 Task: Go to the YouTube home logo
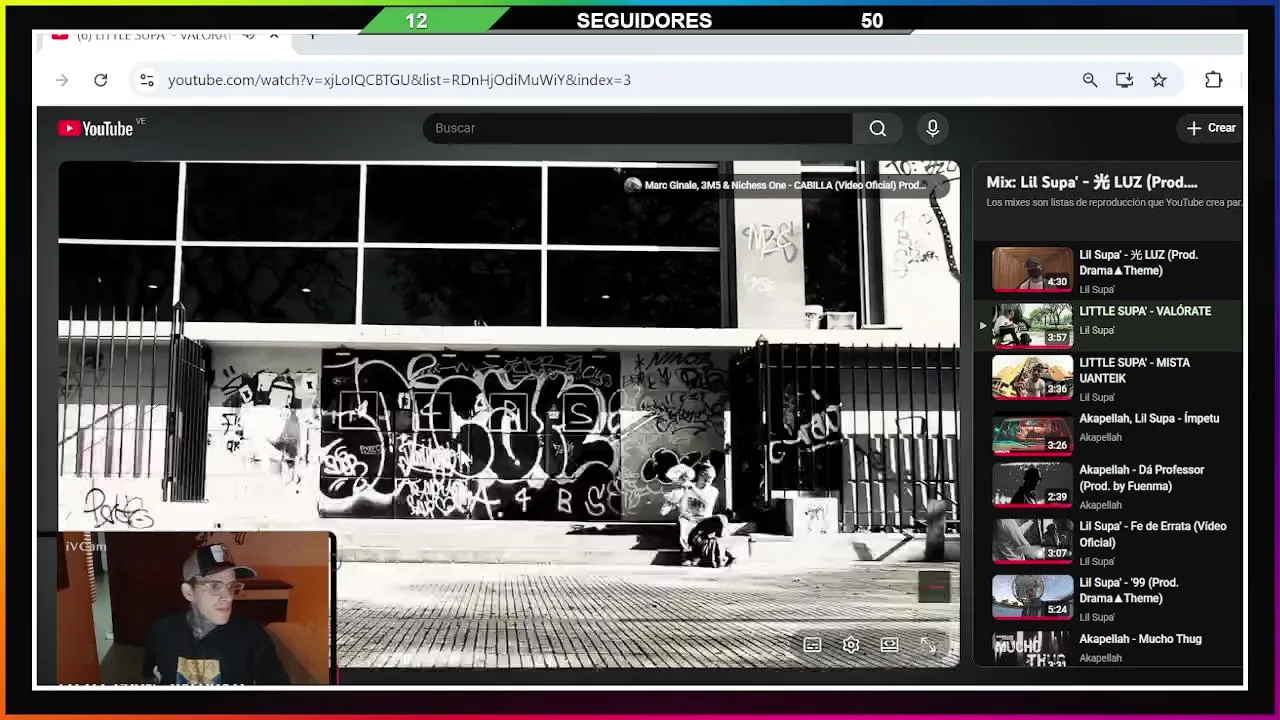[96, 128]
